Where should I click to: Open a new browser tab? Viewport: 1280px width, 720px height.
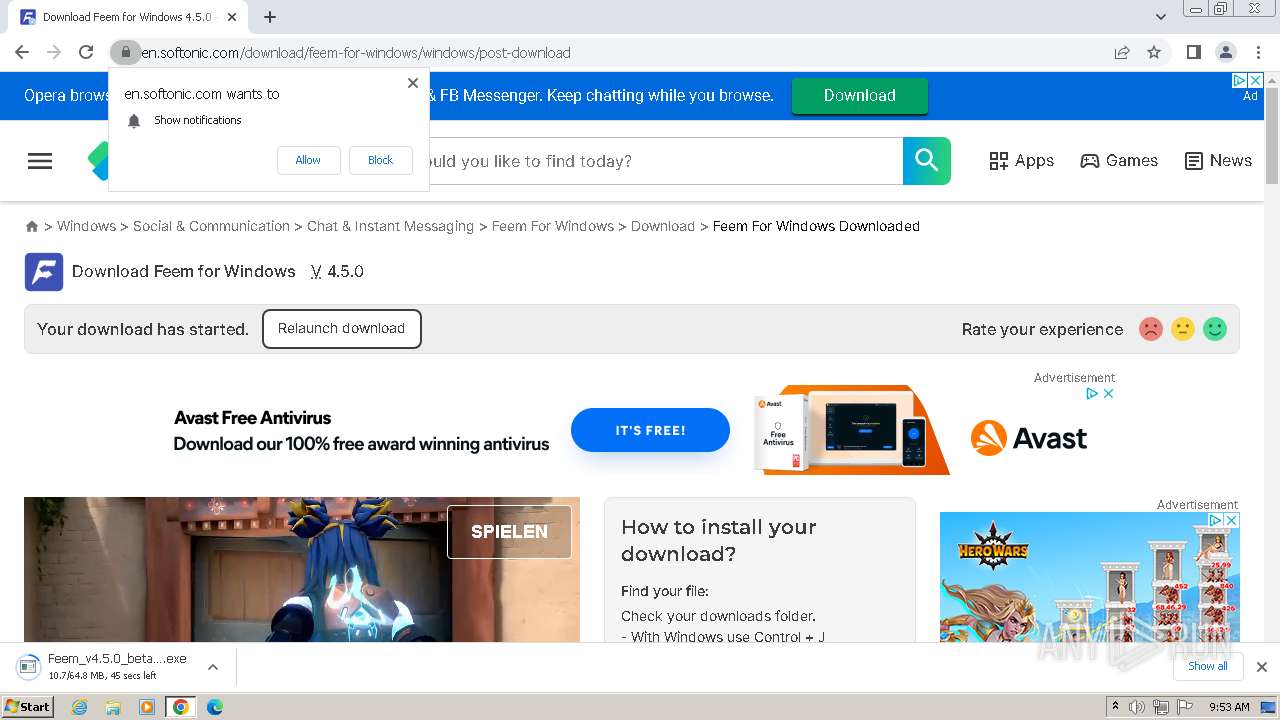270,17
